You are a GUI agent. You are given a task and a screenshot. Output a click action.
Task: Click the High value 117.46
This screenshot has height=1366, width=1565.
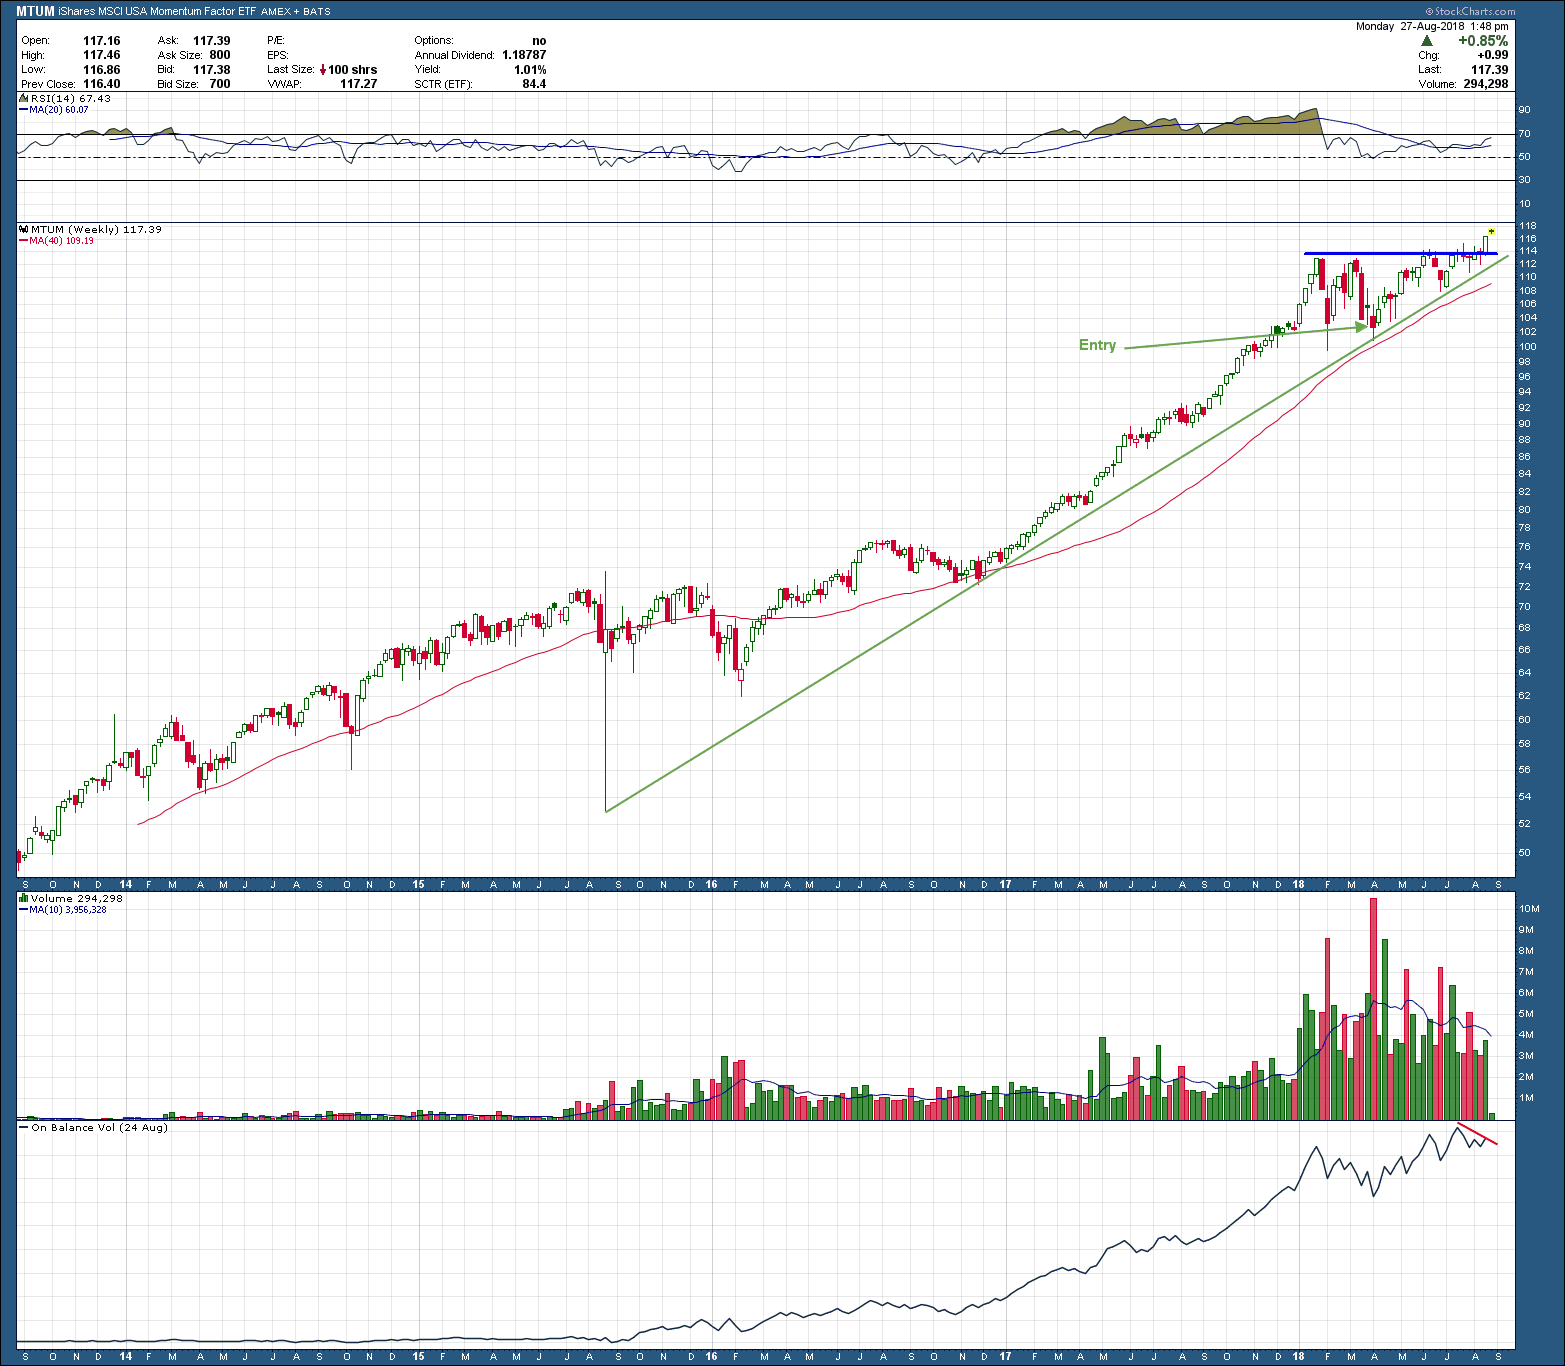[x=102, y=55]
